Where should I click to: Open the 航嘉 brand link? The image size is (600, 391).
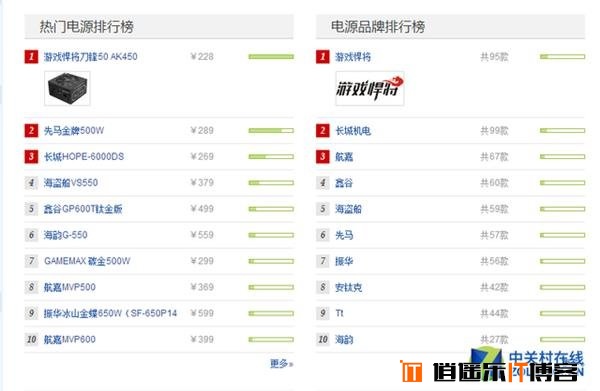click(344, 157)
